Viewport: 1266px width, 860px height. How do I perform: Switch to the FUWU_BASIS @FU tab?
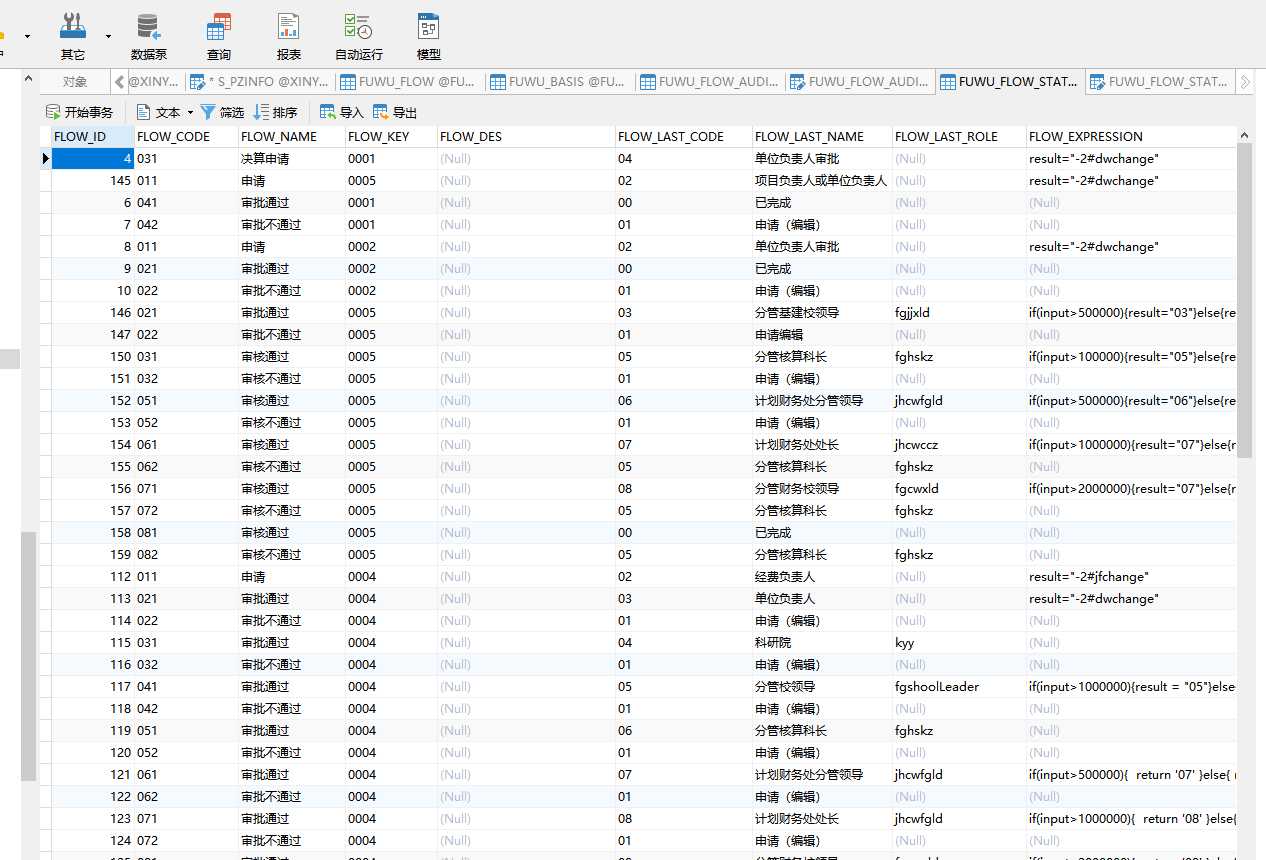tap(559, 82)
